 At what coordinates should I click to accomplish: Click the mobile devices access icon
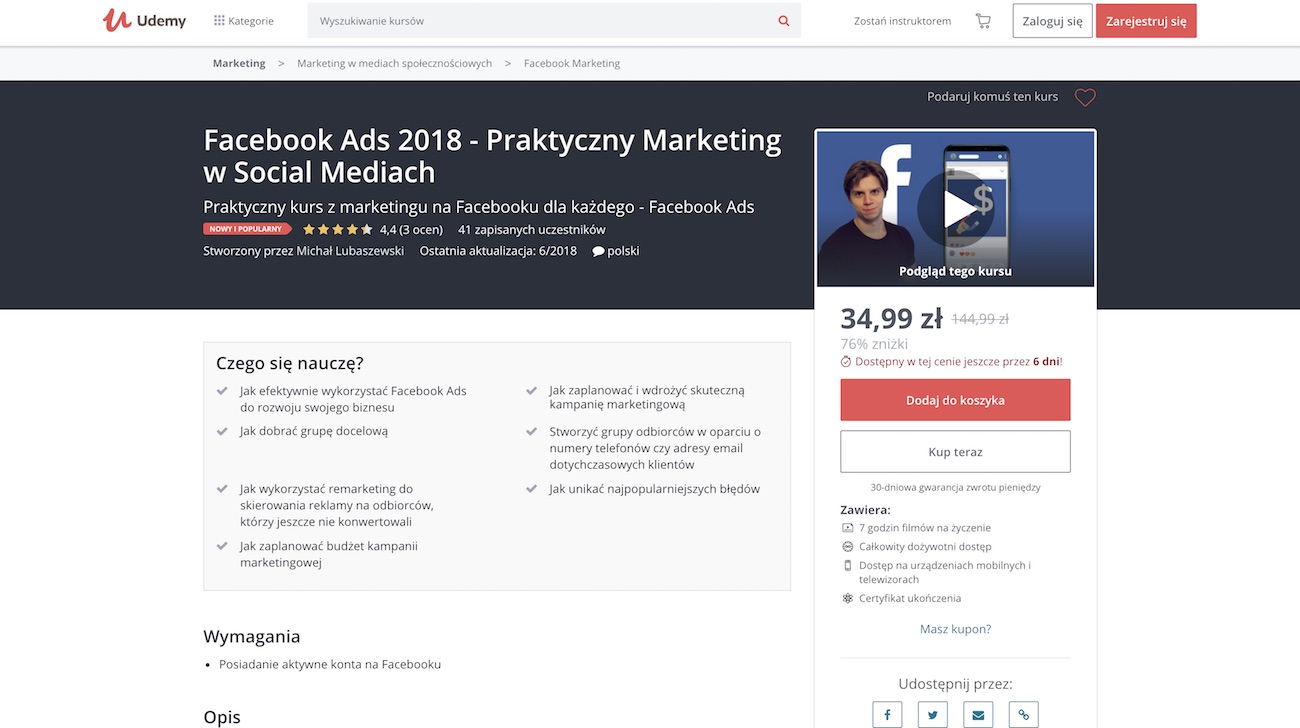coord(847,566)
